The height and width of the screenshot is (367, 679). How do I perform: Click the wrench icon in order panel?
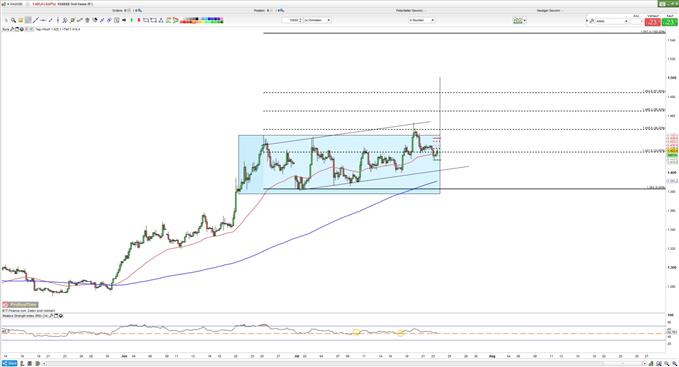592,21
